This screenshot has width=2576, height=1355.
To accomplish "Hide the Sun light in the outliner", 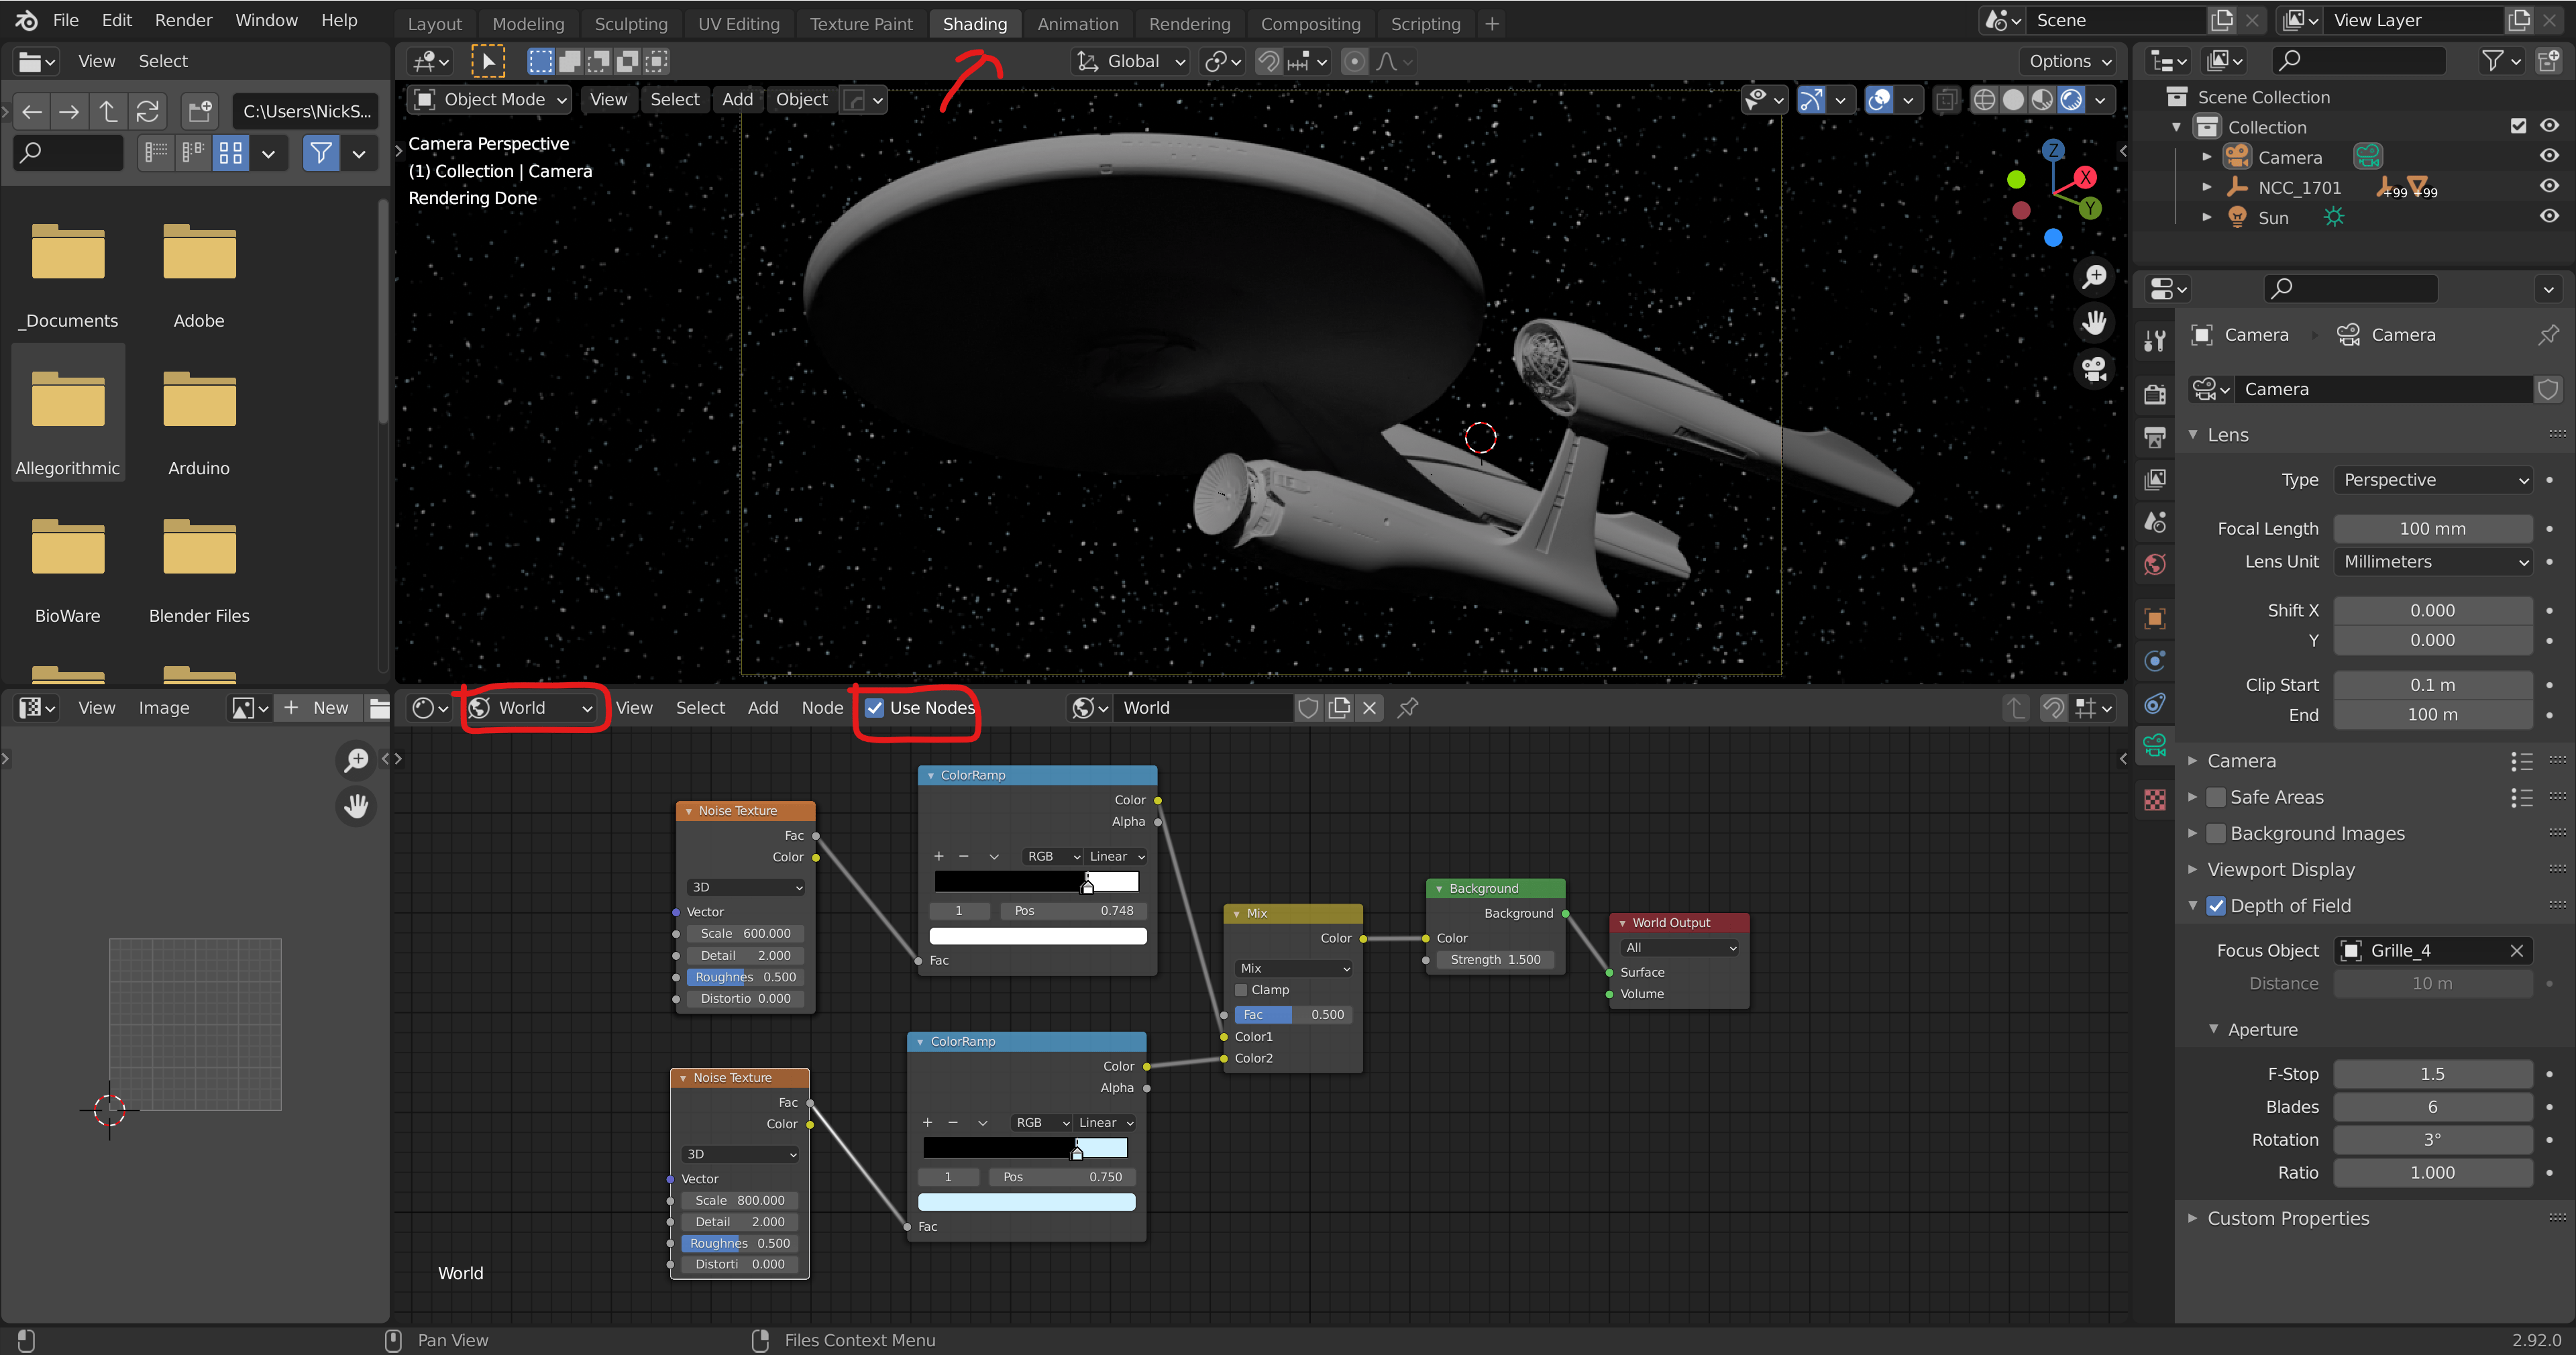I will [x=2549, y=217].
